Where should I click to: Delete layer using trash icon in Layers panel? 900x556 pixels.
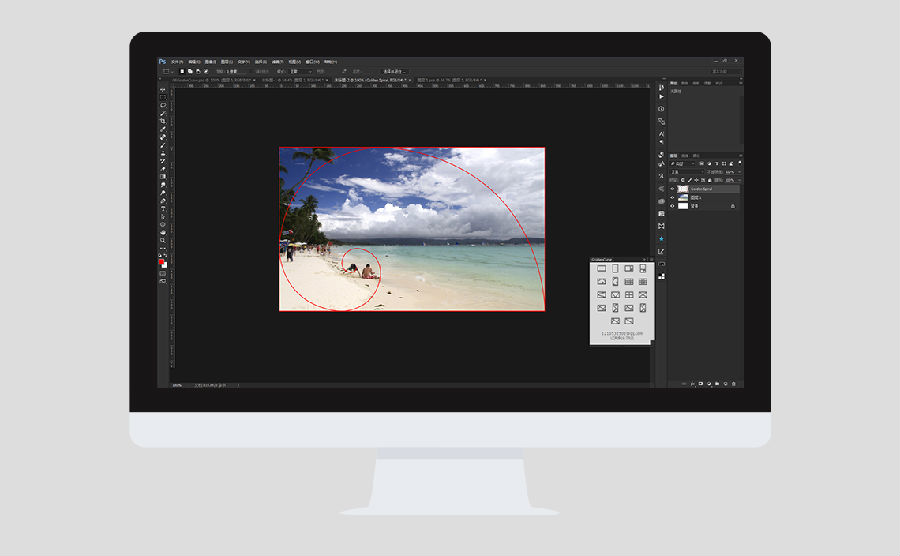[x=736, y=383]
